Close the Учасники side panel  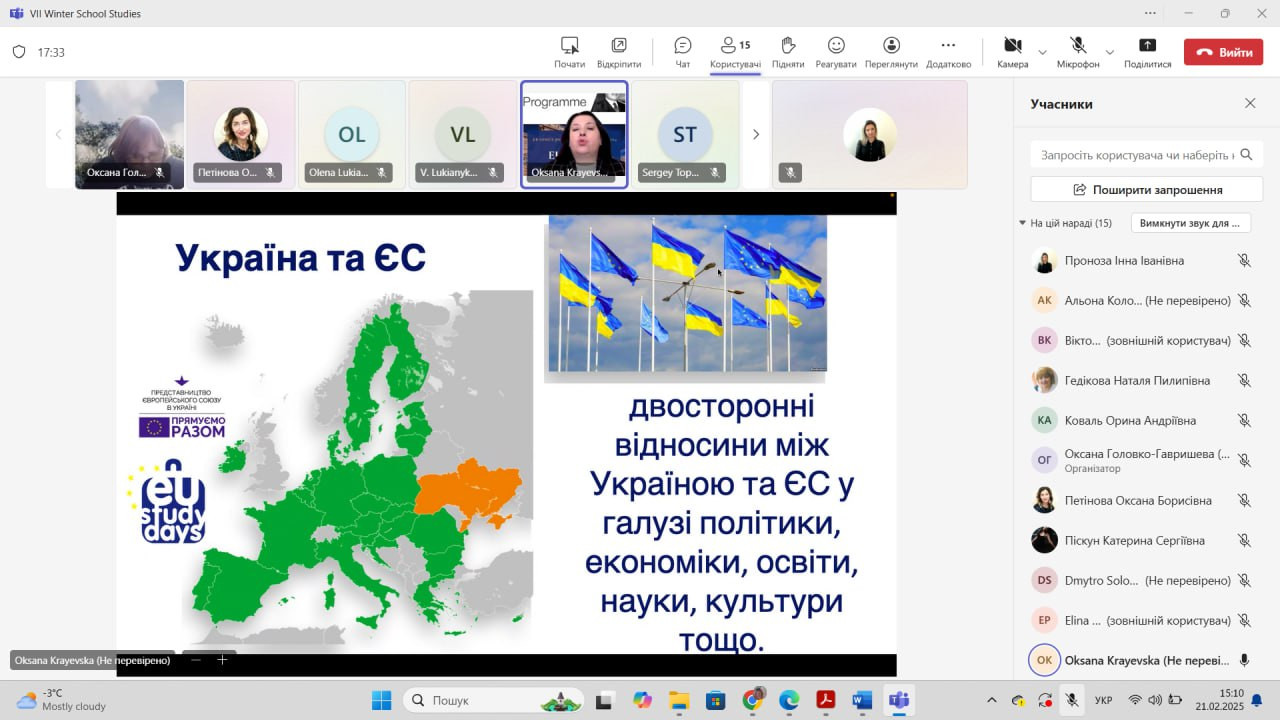tap(1250, 103)
